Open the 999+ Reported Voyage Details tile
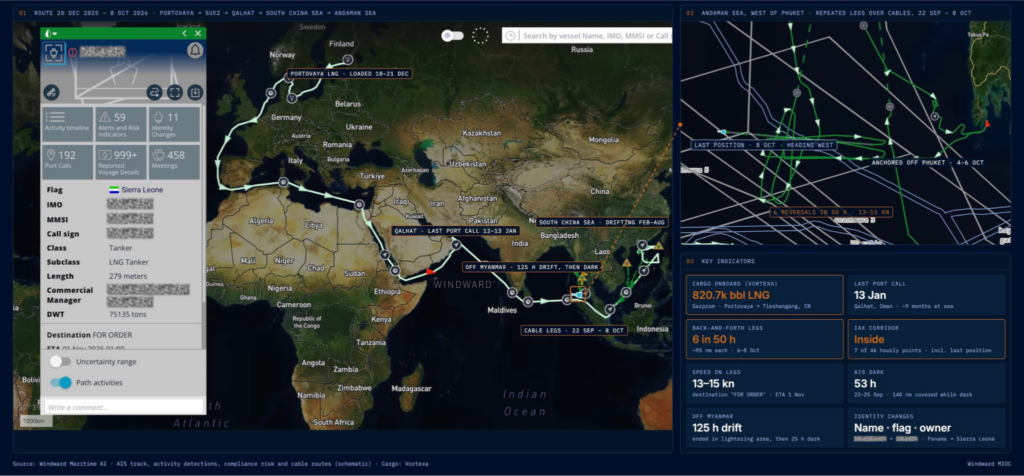Image resolution: width=1024 pixels, height=476 pixels. [121, 161]
